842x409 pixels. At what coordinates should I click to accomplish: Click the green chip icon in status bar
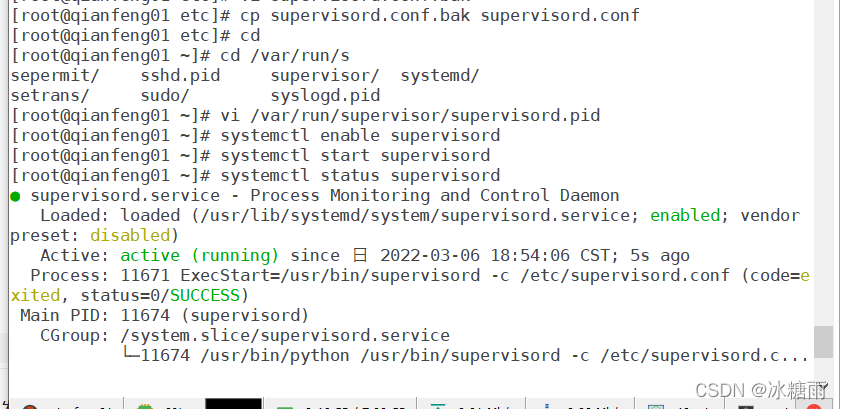point(144,406)
